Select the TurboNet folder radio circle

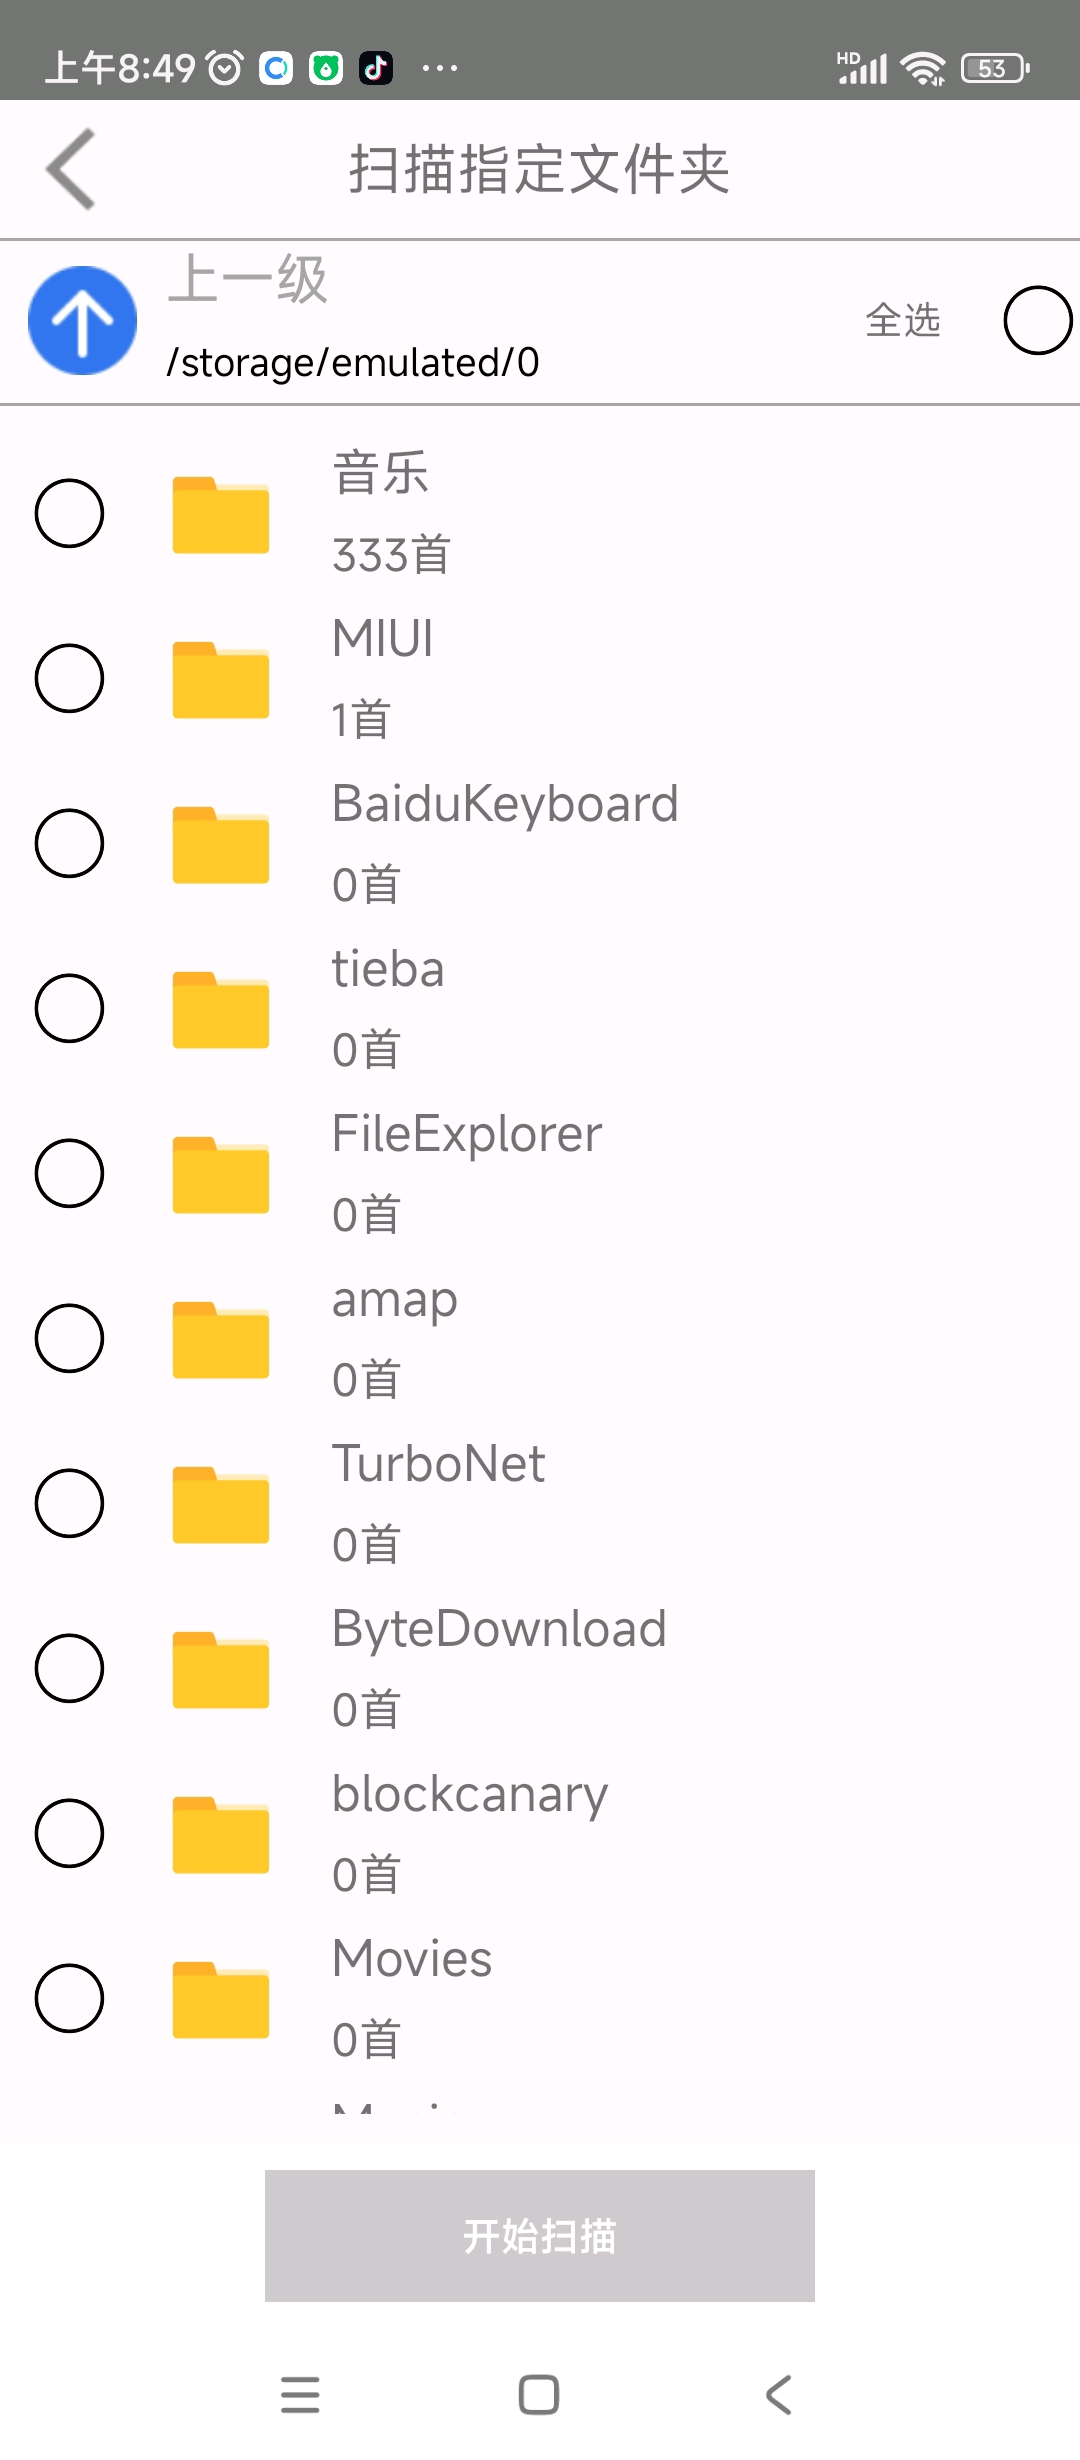69,1503
